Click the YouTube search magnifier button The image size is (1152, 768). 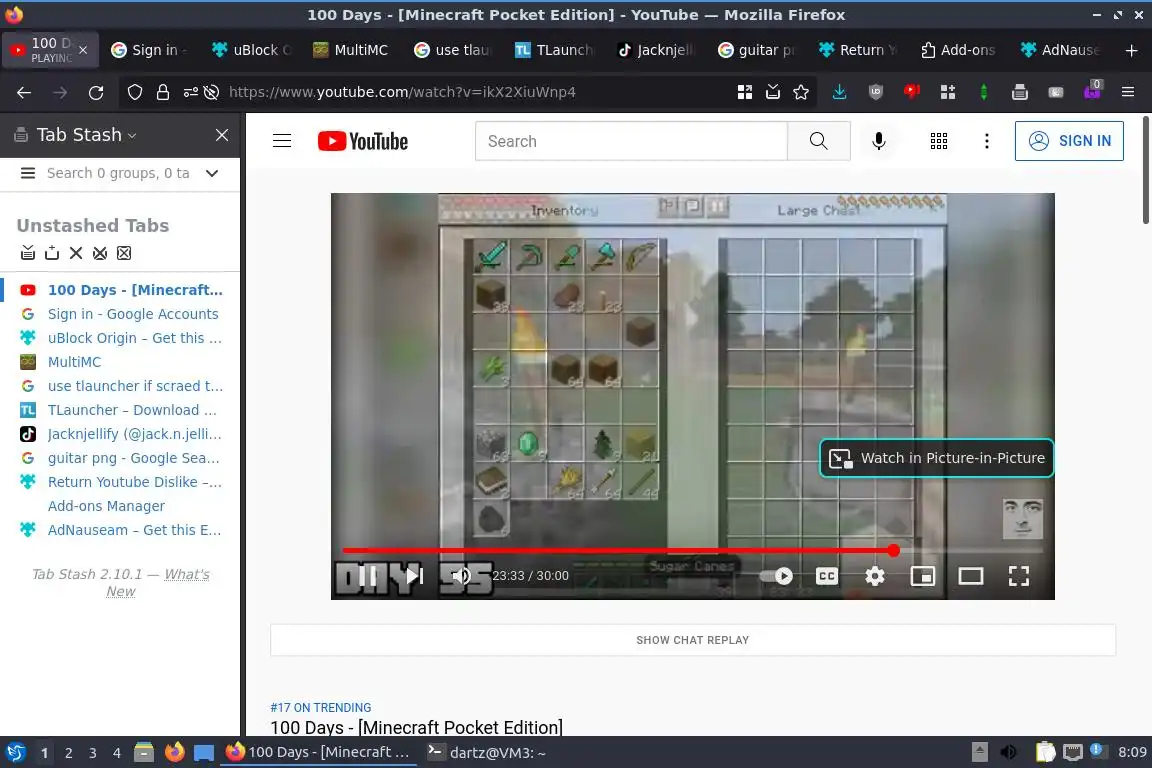[818, 140]
